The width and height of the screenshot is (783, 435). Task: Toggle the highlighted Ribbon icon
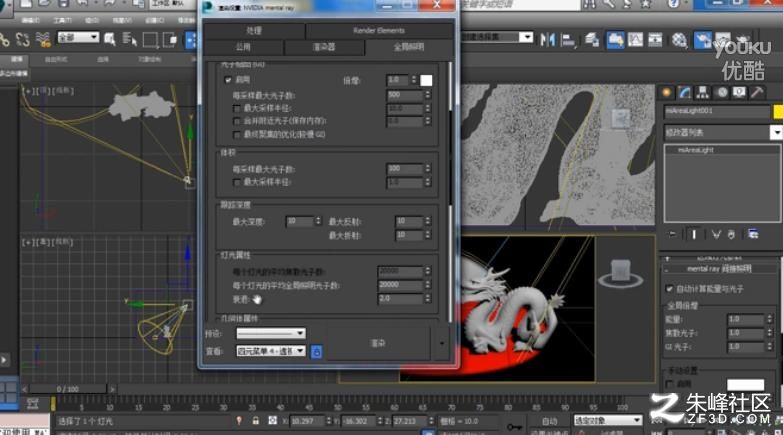615,39
